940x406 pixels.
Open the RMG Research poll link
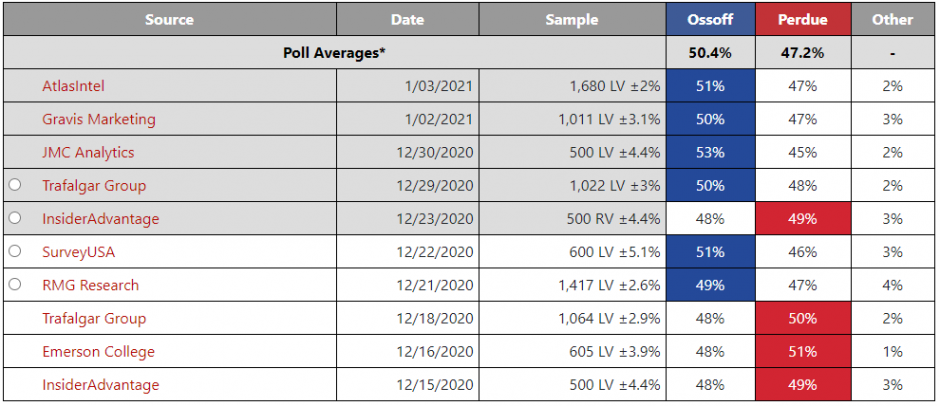(x=90, y=285)
